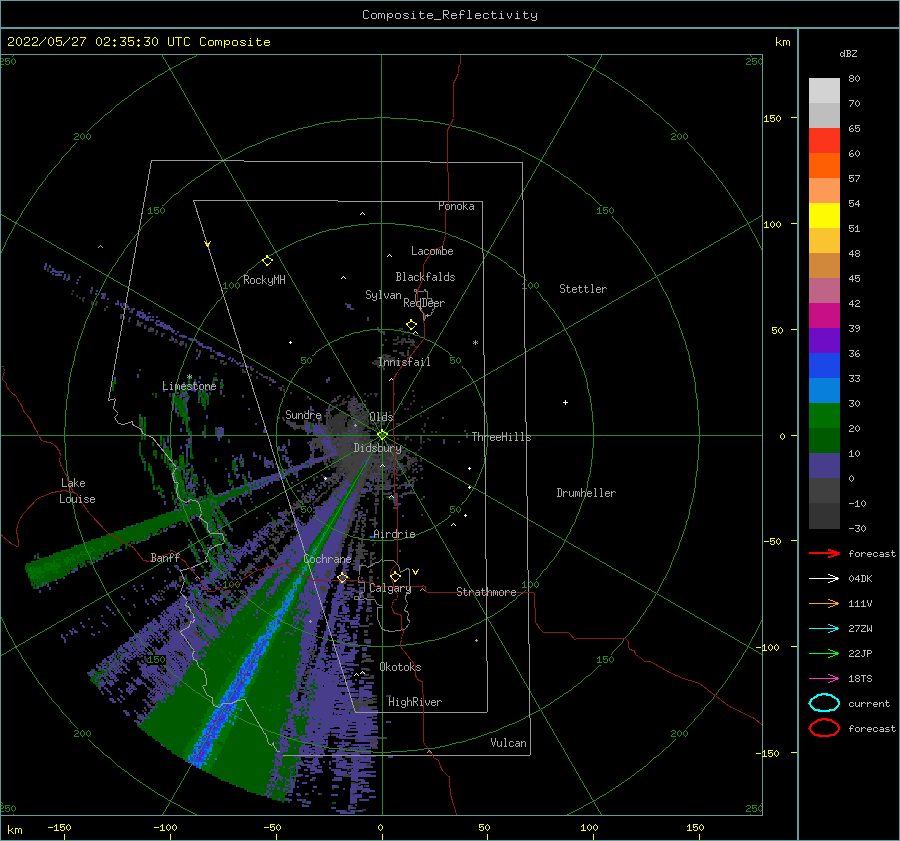900x841 pixels.
Task: Click the ThreeHills city label
Action: coord(501,437)
